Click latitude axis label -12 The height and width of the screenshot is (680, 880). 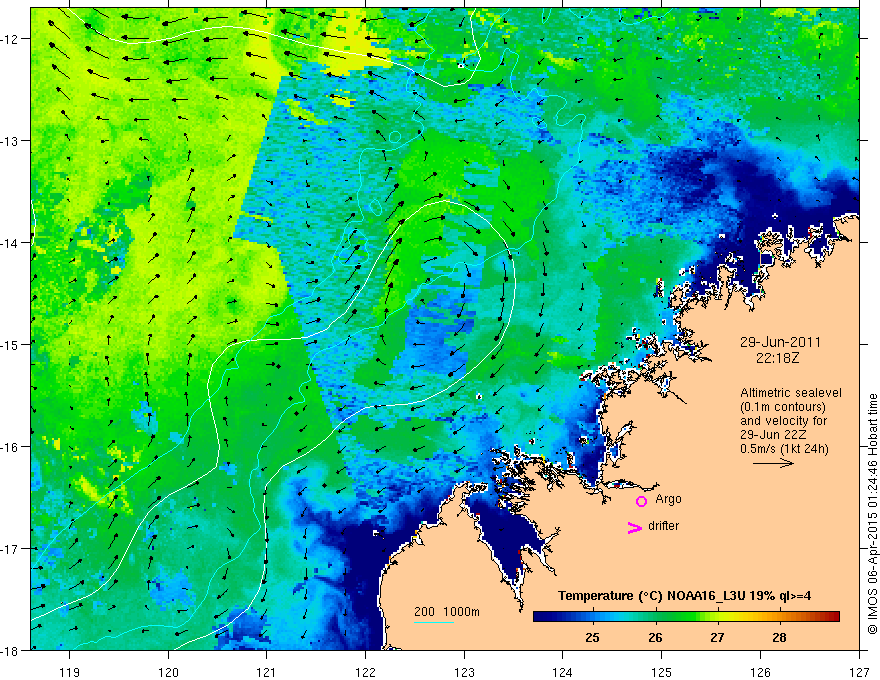(11, 39)
